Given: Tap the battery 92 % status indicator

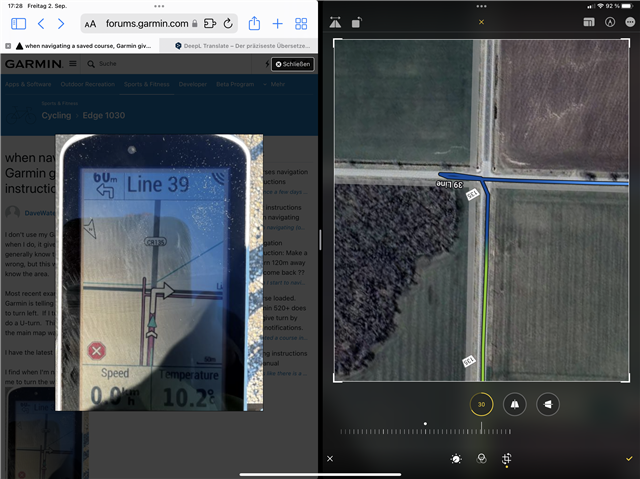Looking at the screenshot, I should click(619, 6).
